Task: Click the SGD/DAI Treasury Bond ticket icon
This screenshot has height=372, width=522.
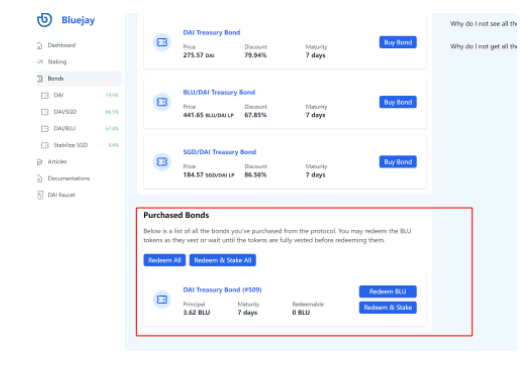Action: 162,162
